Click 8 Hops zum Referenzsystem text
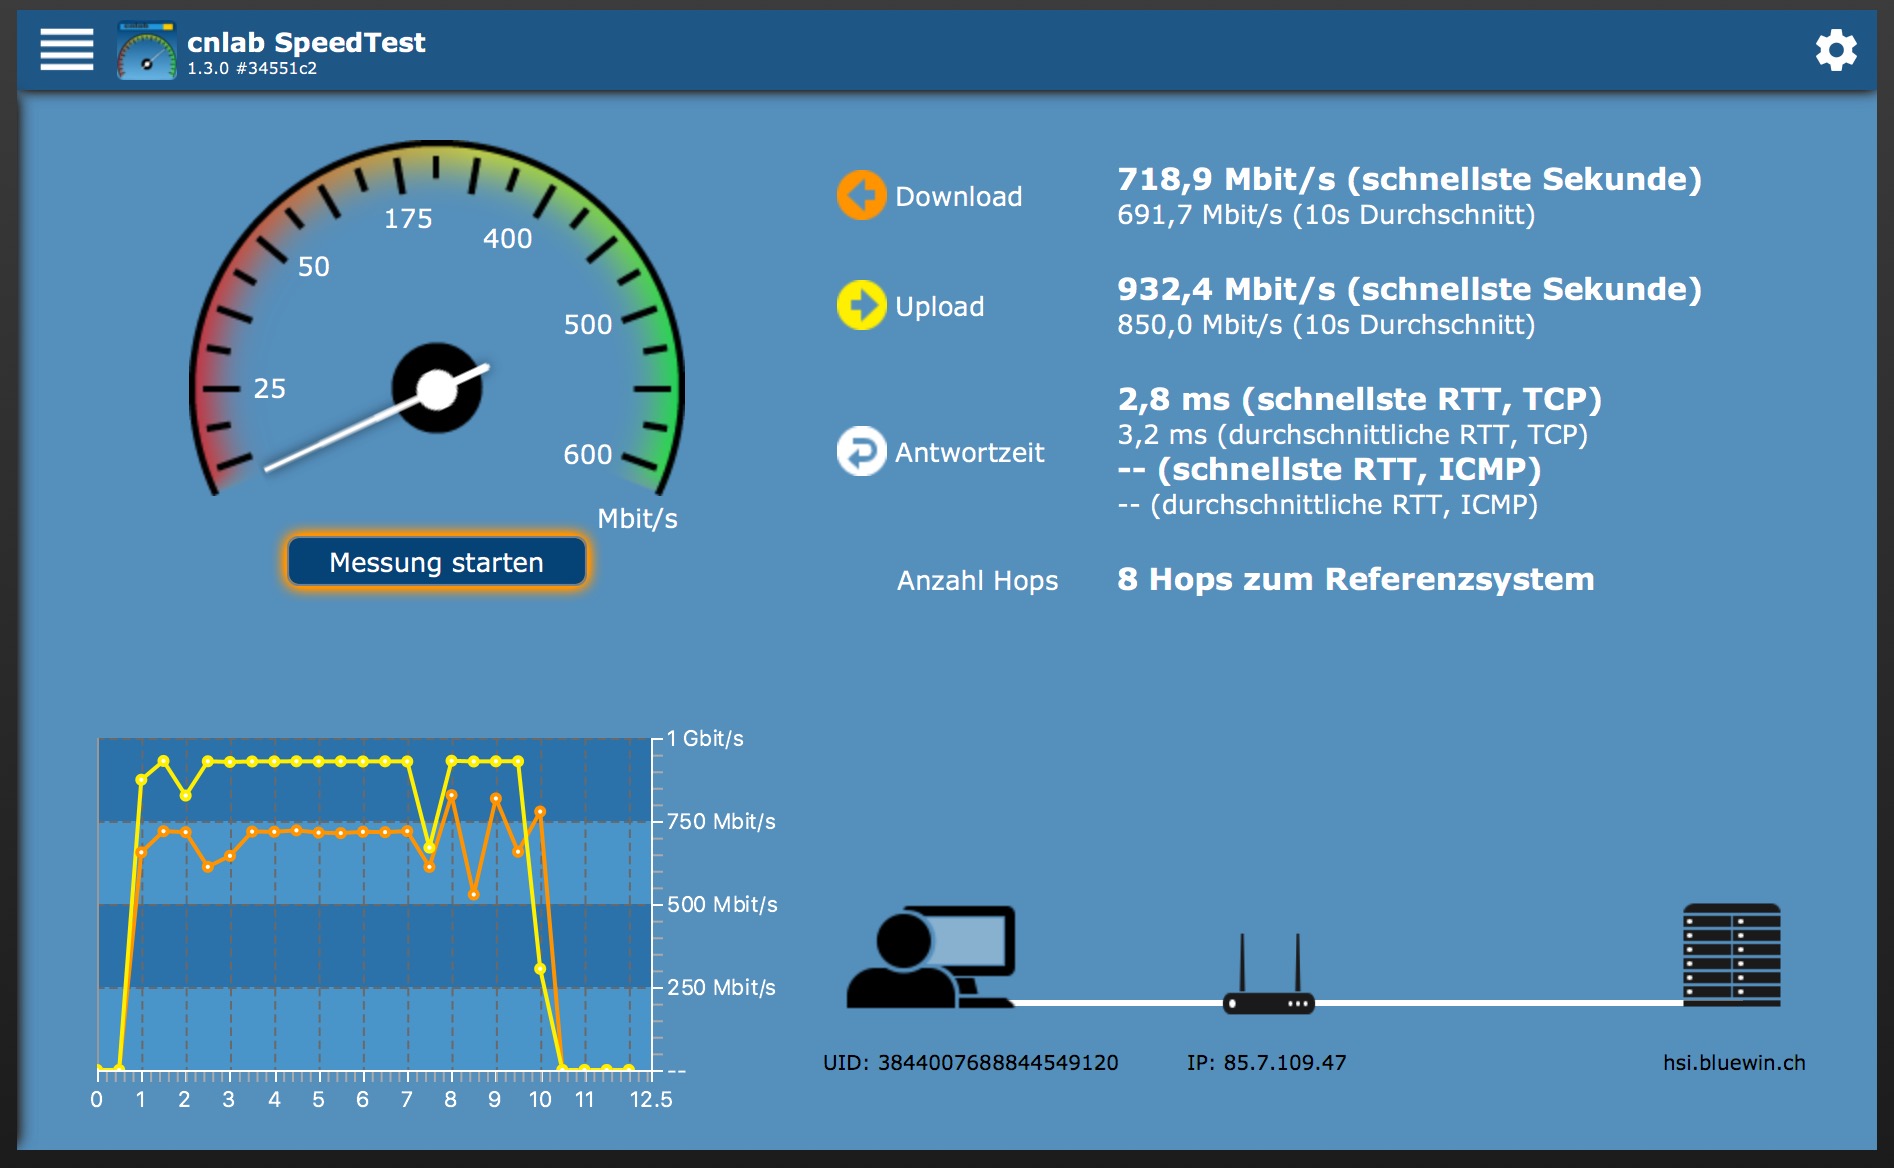 [x=1355, y=579]
